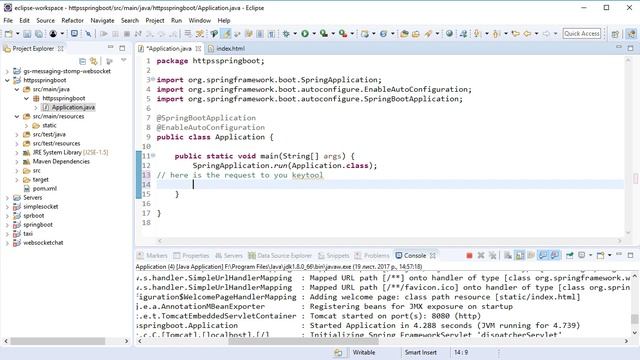Click the Last Edit Location icon
Screen dimensions: 640x360
point(515,34)
